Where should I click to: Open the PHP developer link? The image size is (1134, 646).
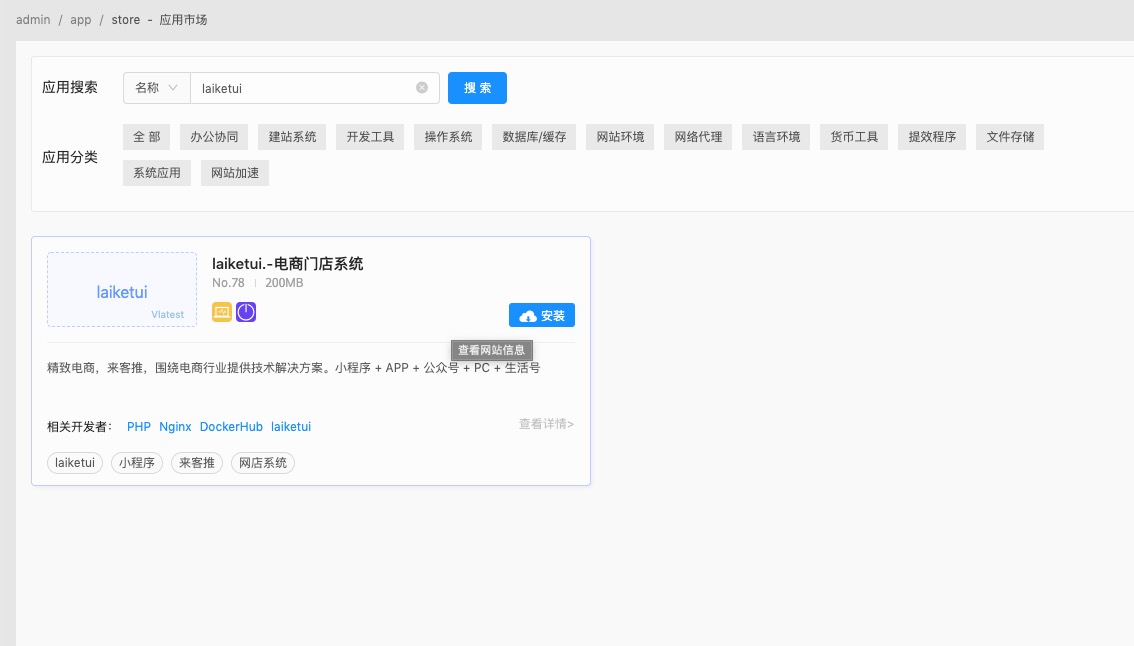pyautogui.click(x=139, y=427)
